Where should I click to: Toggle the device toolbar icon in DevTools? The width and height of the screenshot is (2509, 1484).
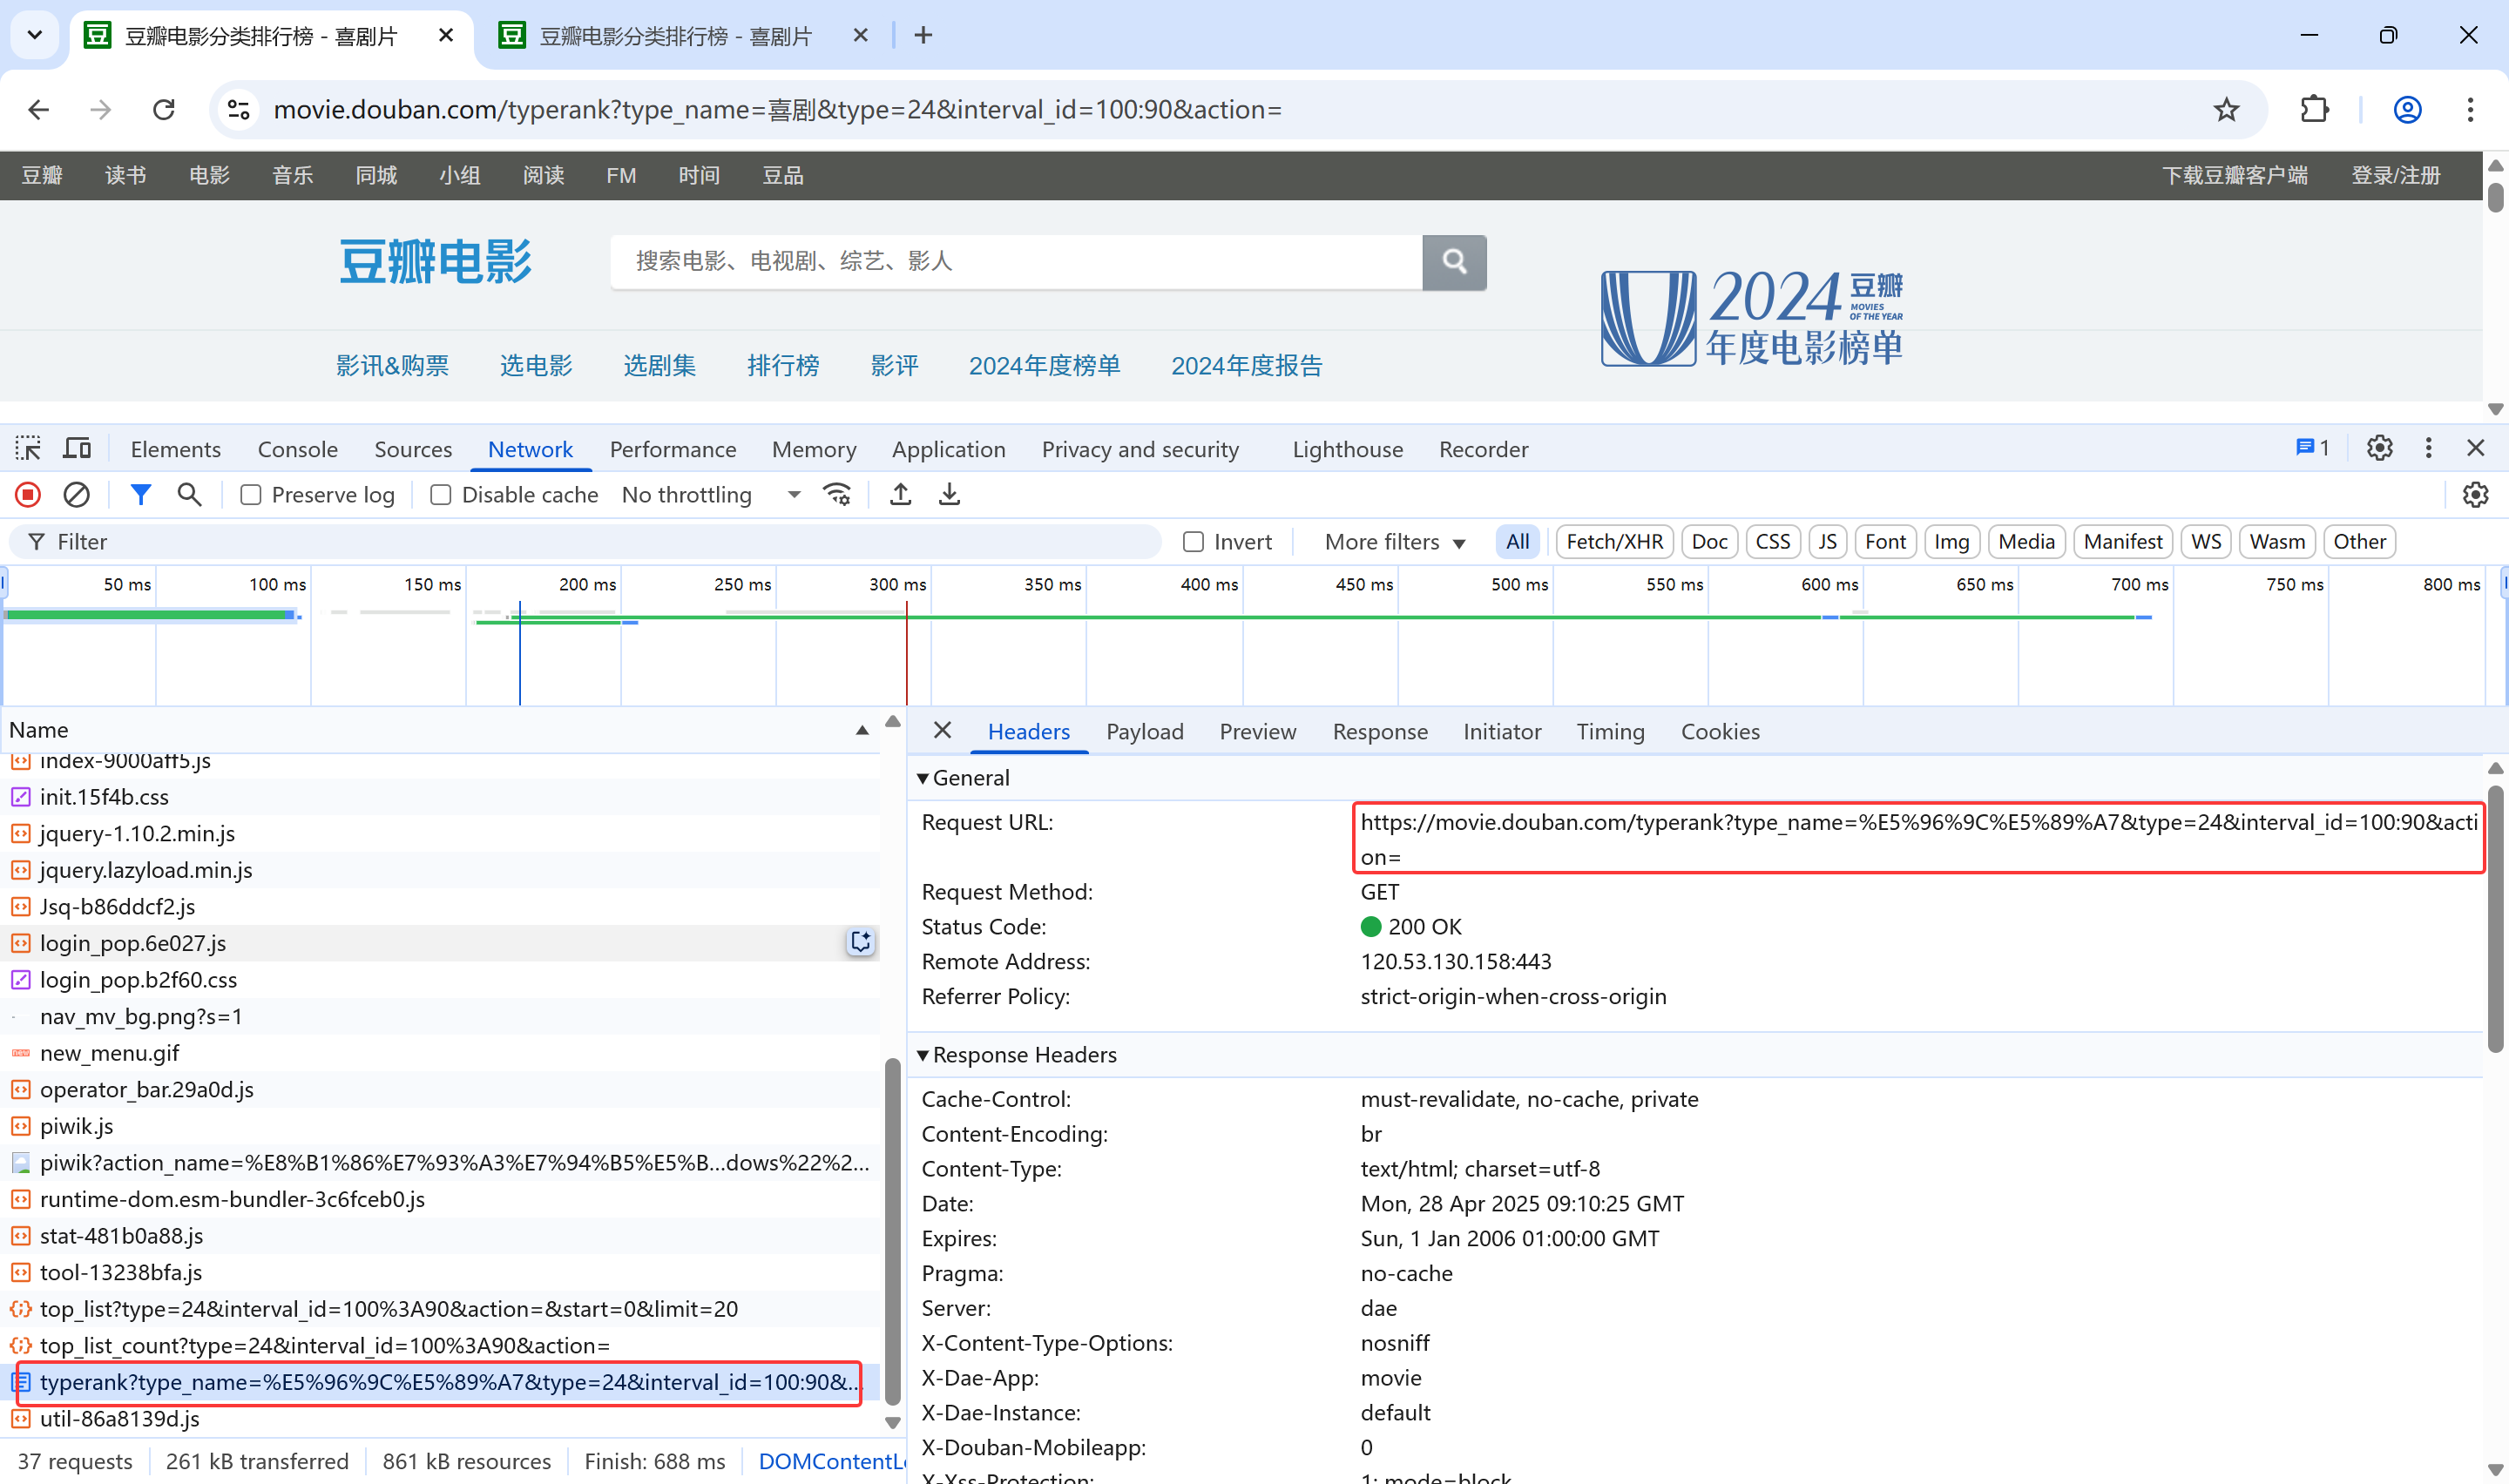[77, 449]
